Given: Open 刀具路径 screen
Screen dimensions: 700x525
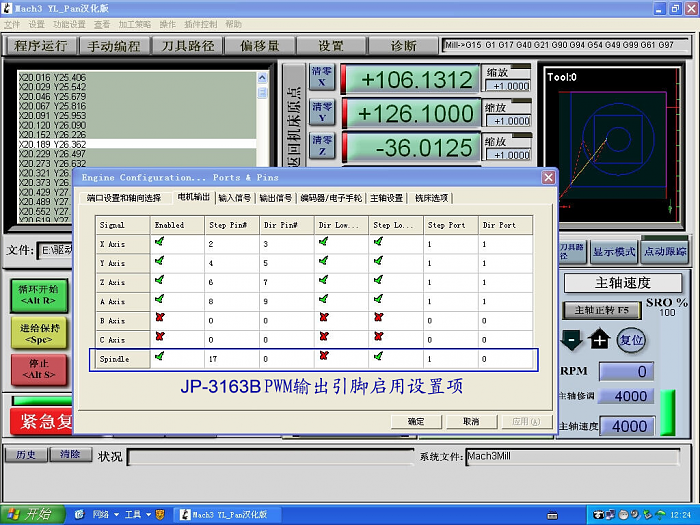Looking at the screenshot, I should [188, 46].
